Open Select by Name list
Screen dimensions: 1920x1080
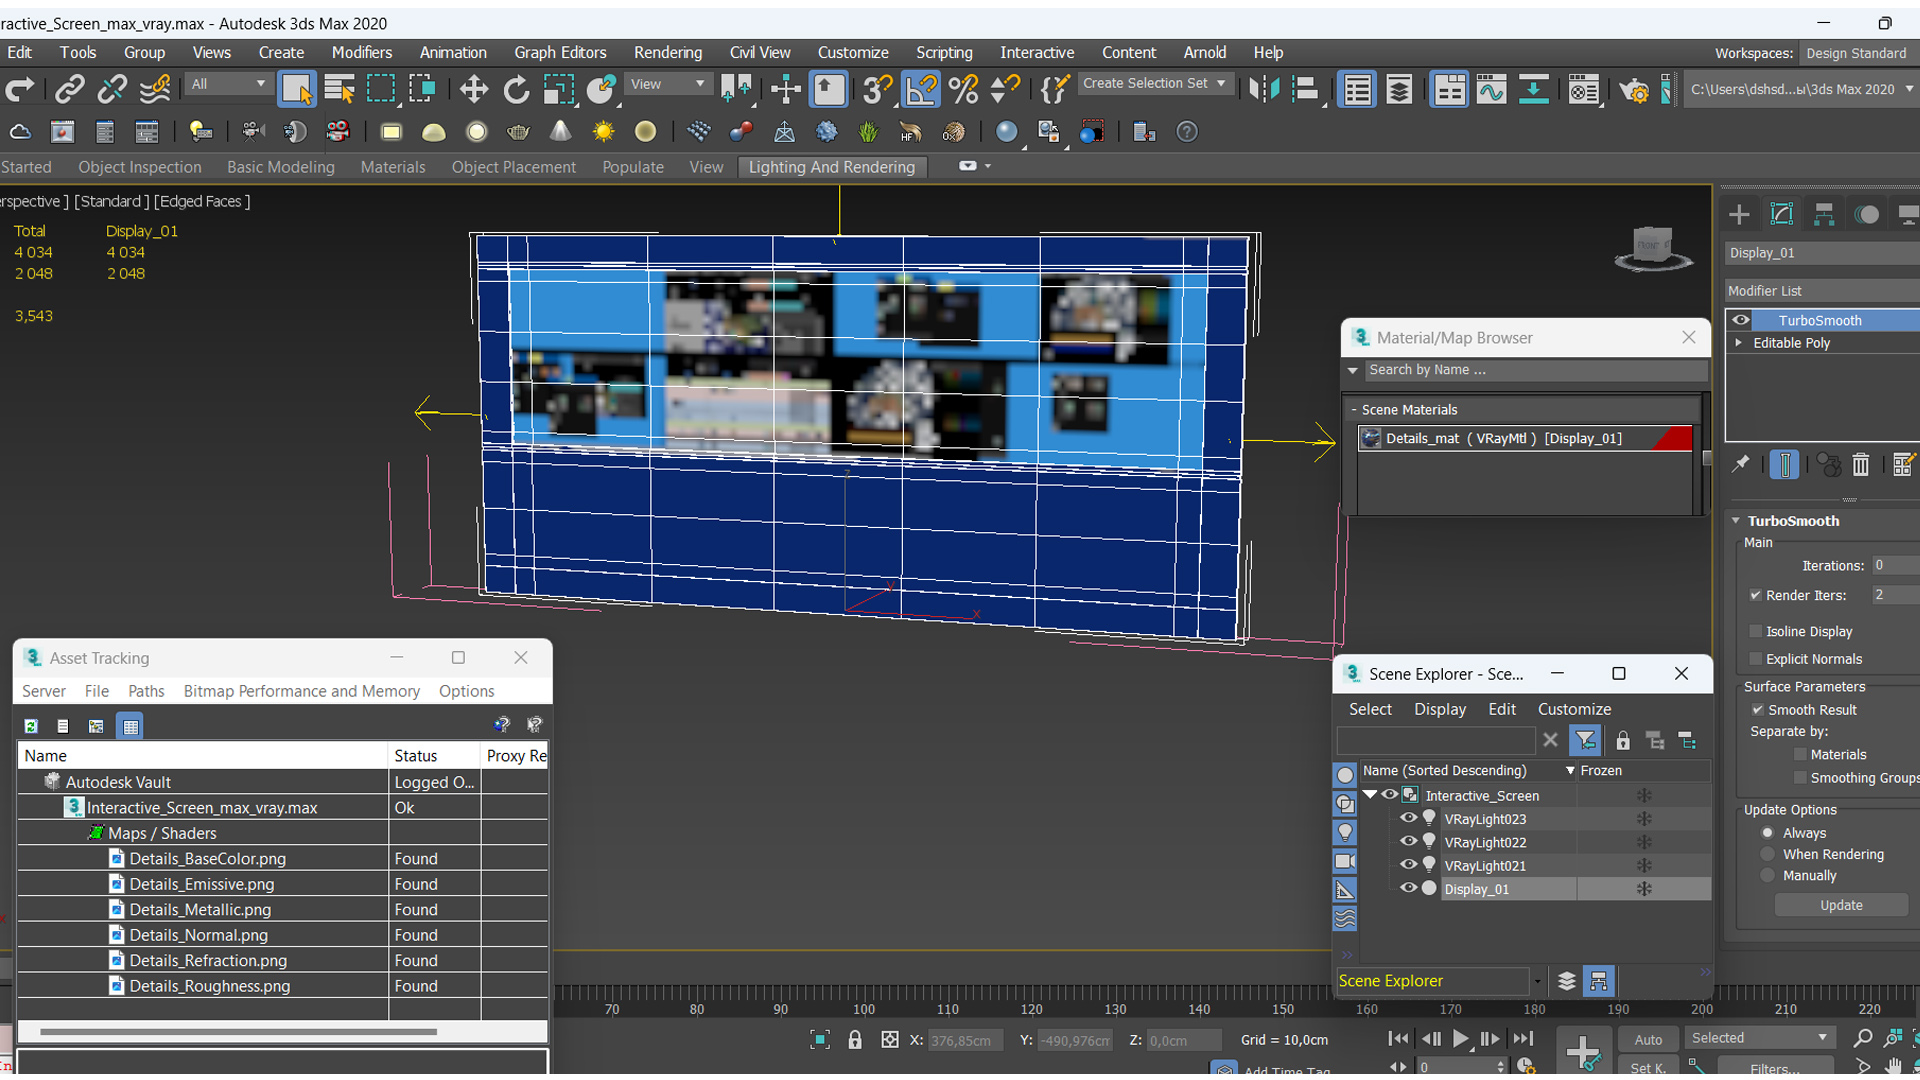coord(339,90)
